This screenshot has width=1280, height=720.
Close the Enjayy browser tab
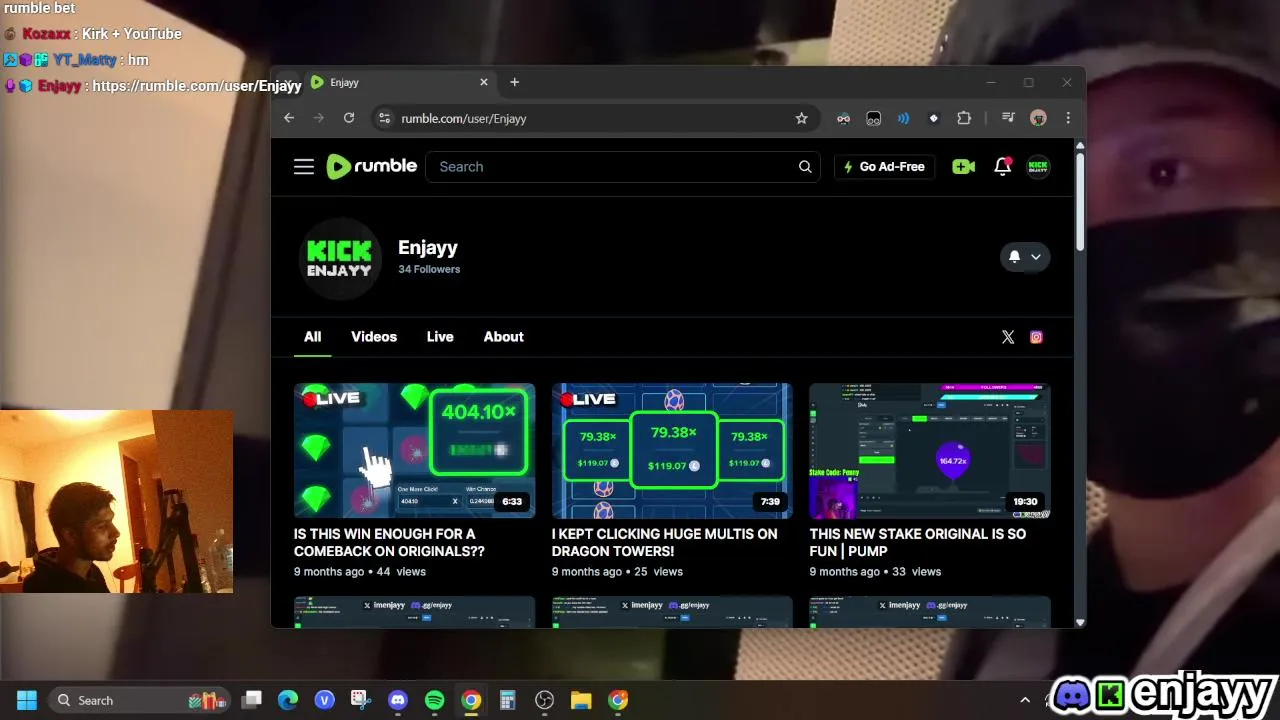[484, 82]
